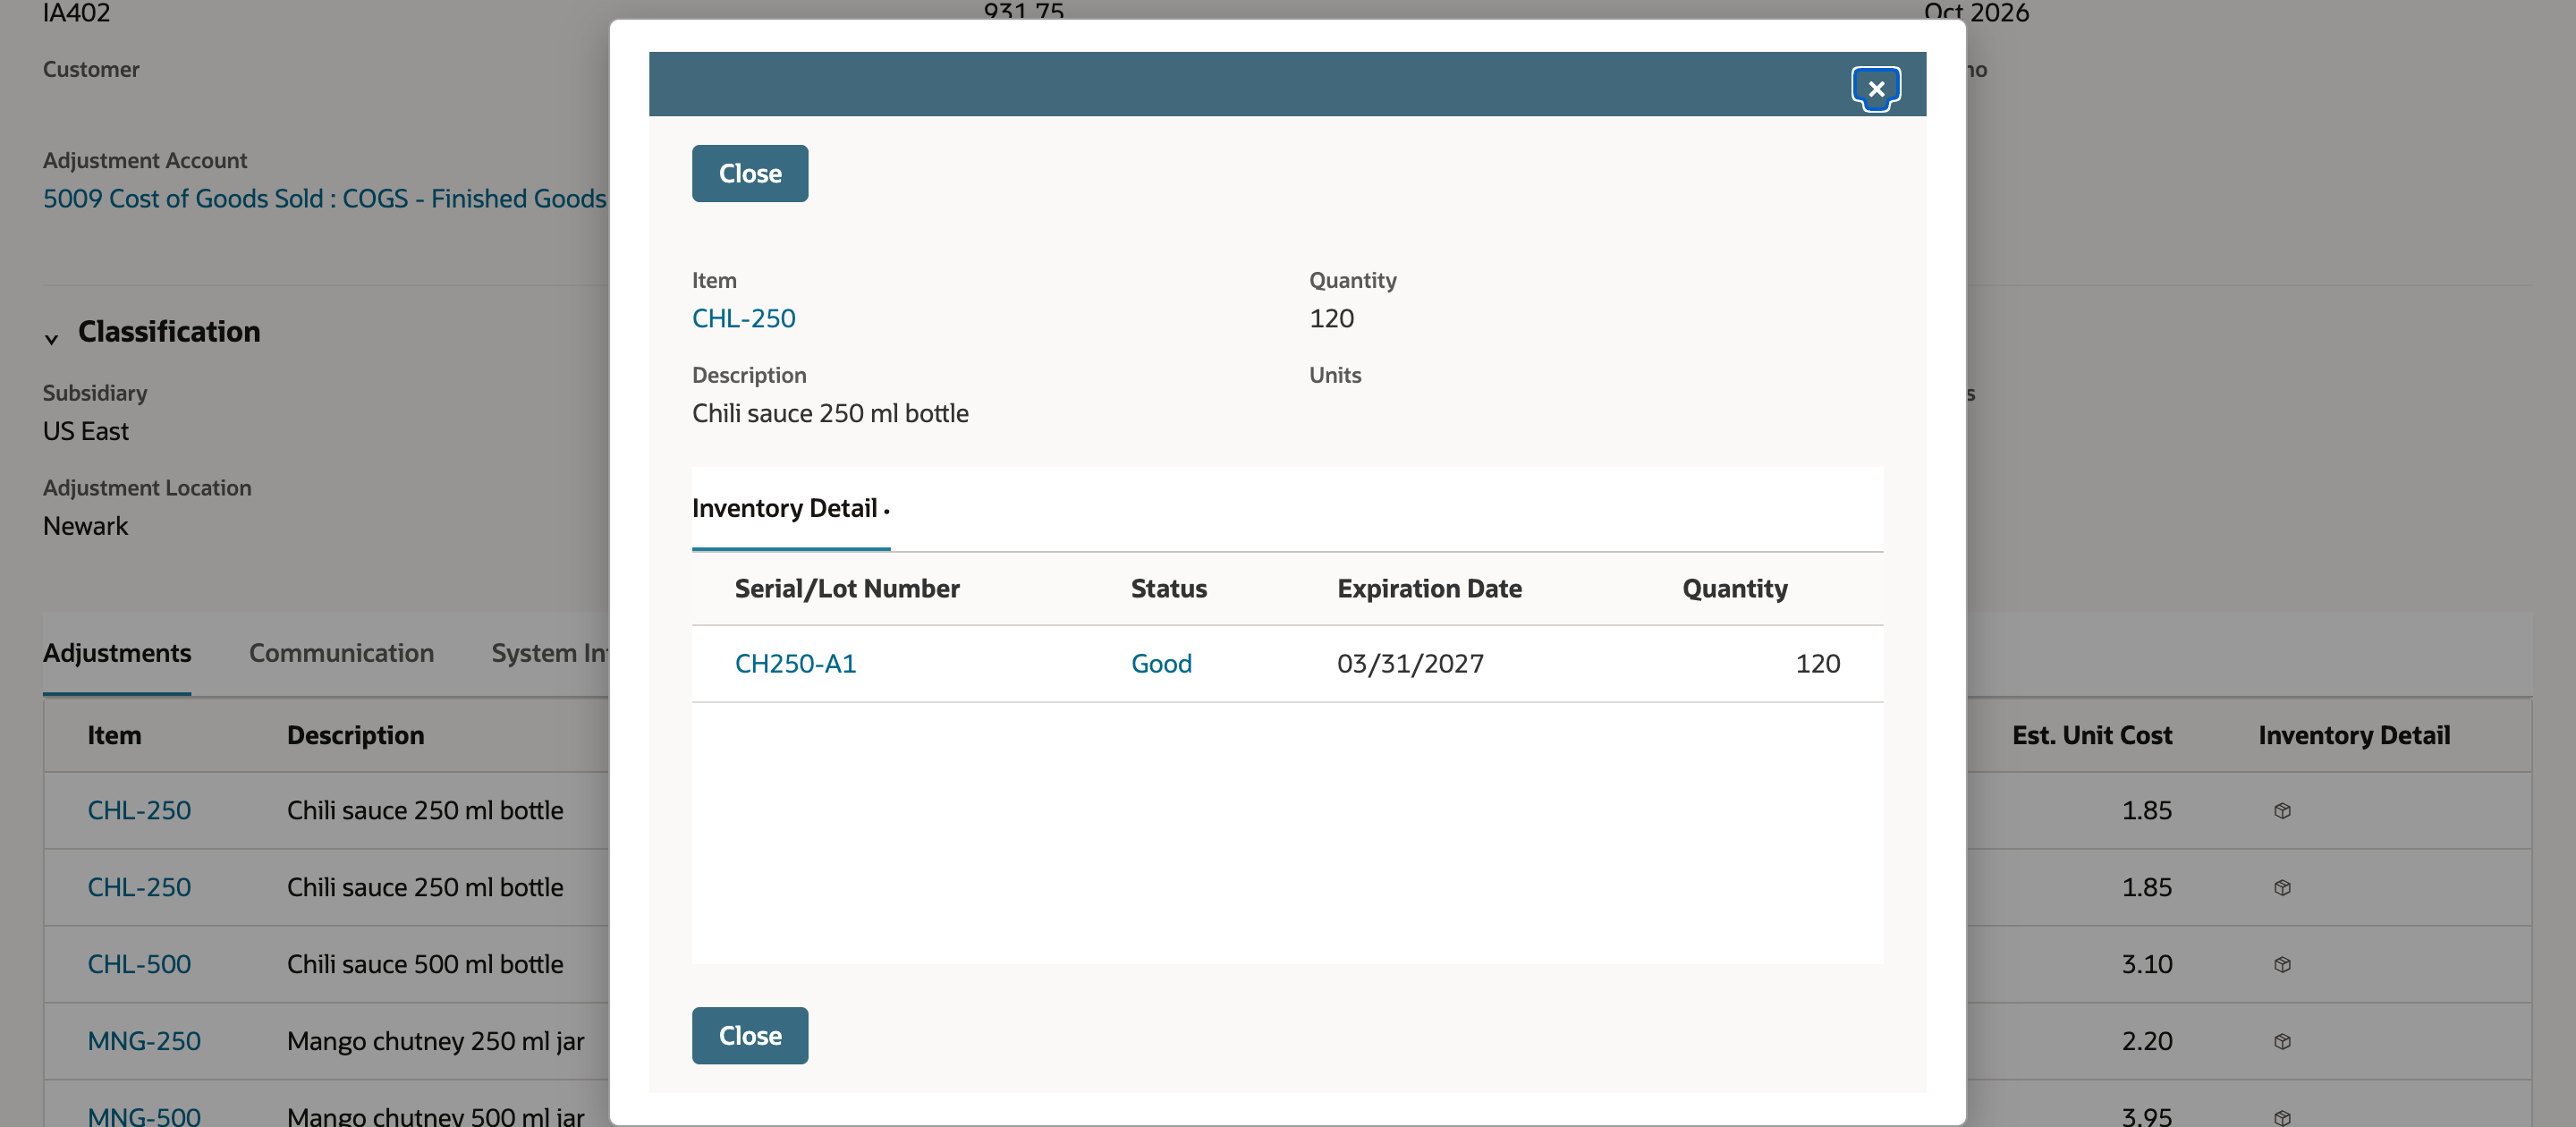Image resolution: width=2576 pixels, height=1127 pixels.
Task: Collapse the Classification section chevron
Action: pos(51,338)
